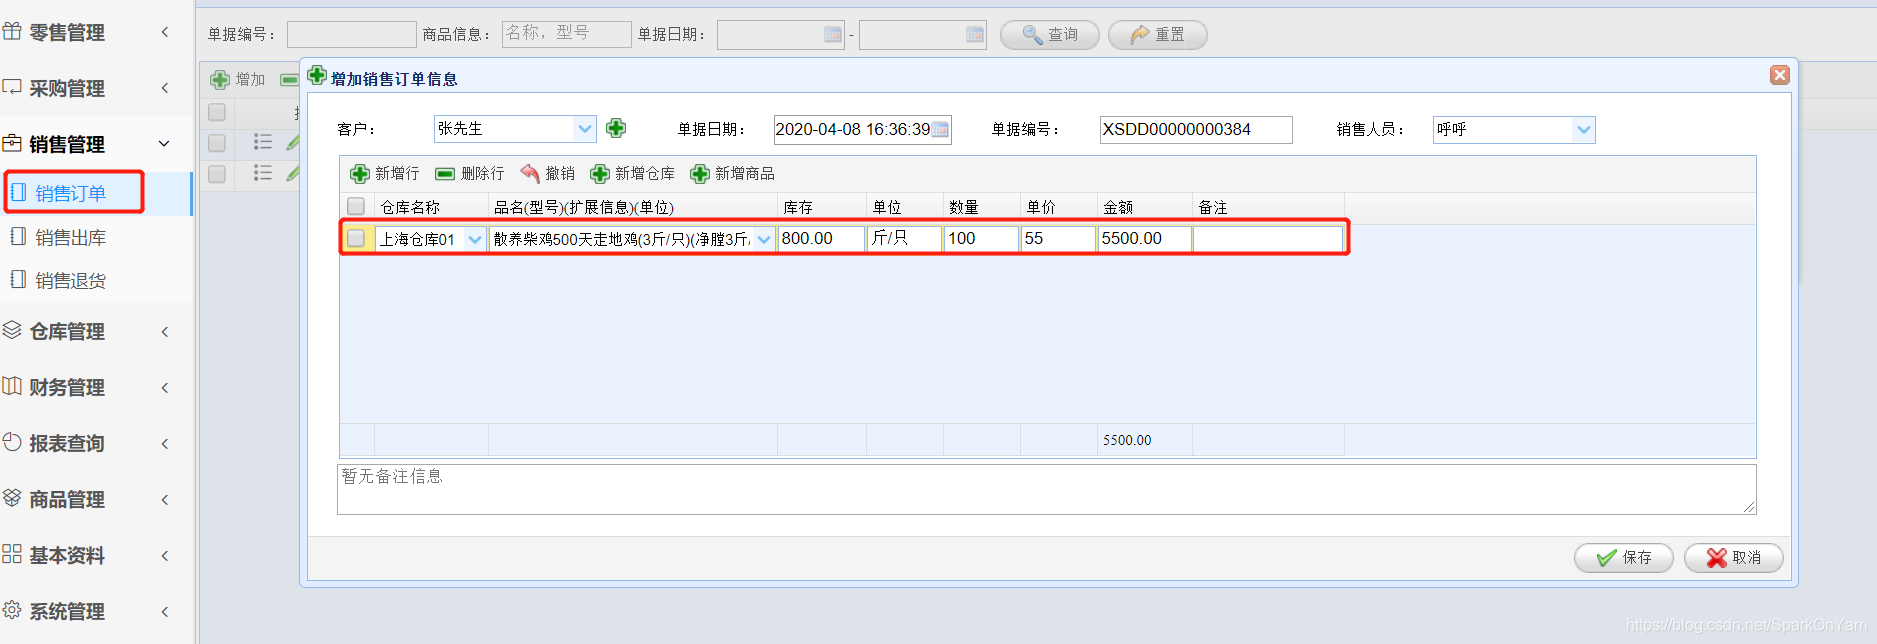Click the 单据编号 search field in top bar

point(351,34)
